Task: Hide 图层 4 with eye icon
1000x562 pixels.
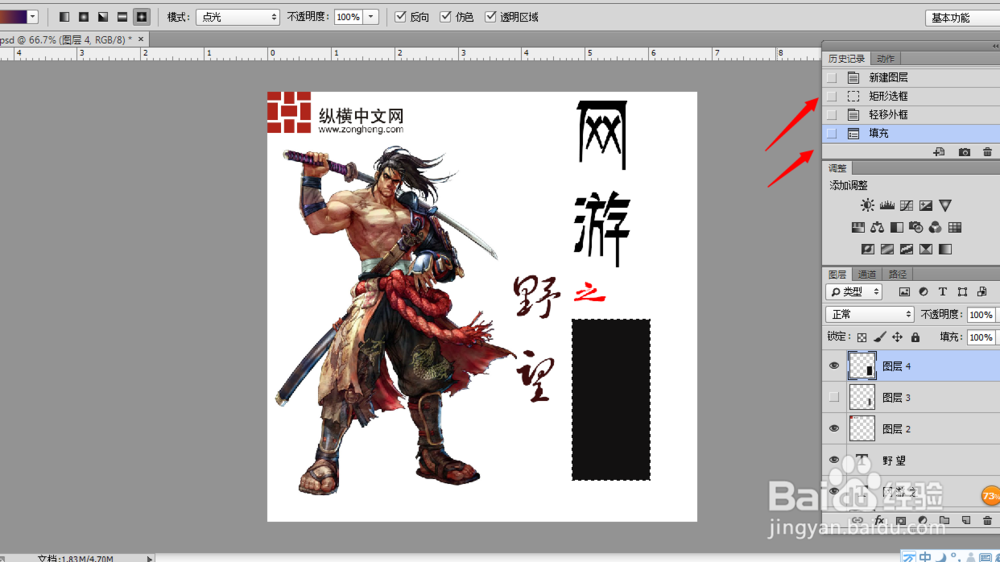Action: click(x=834, y=366)
